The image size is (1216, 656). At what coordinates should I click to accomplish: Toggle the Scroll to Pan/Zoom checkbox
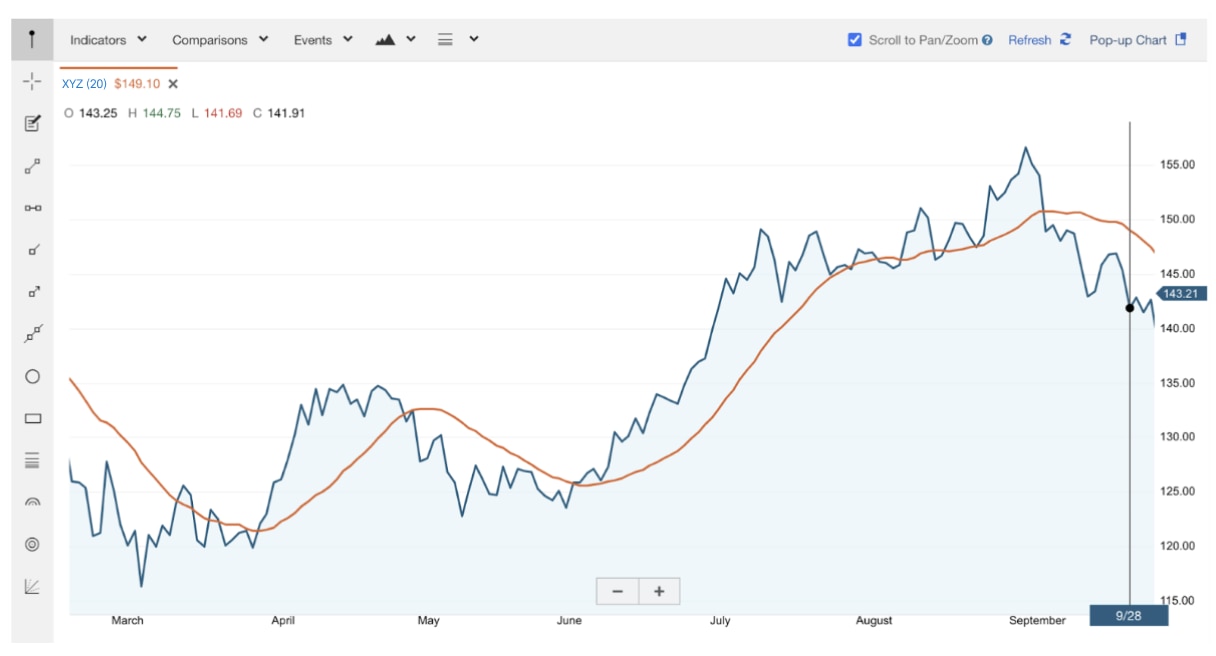(854, 40)
